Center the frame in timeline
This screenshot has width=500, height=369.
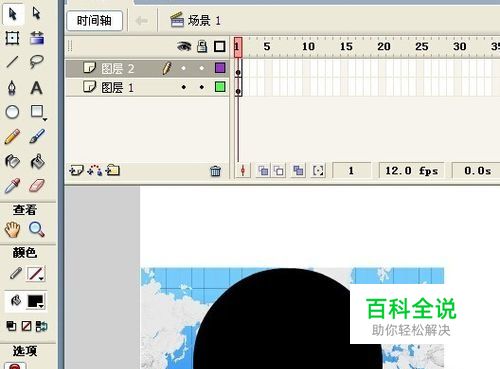tap(243, 171)
